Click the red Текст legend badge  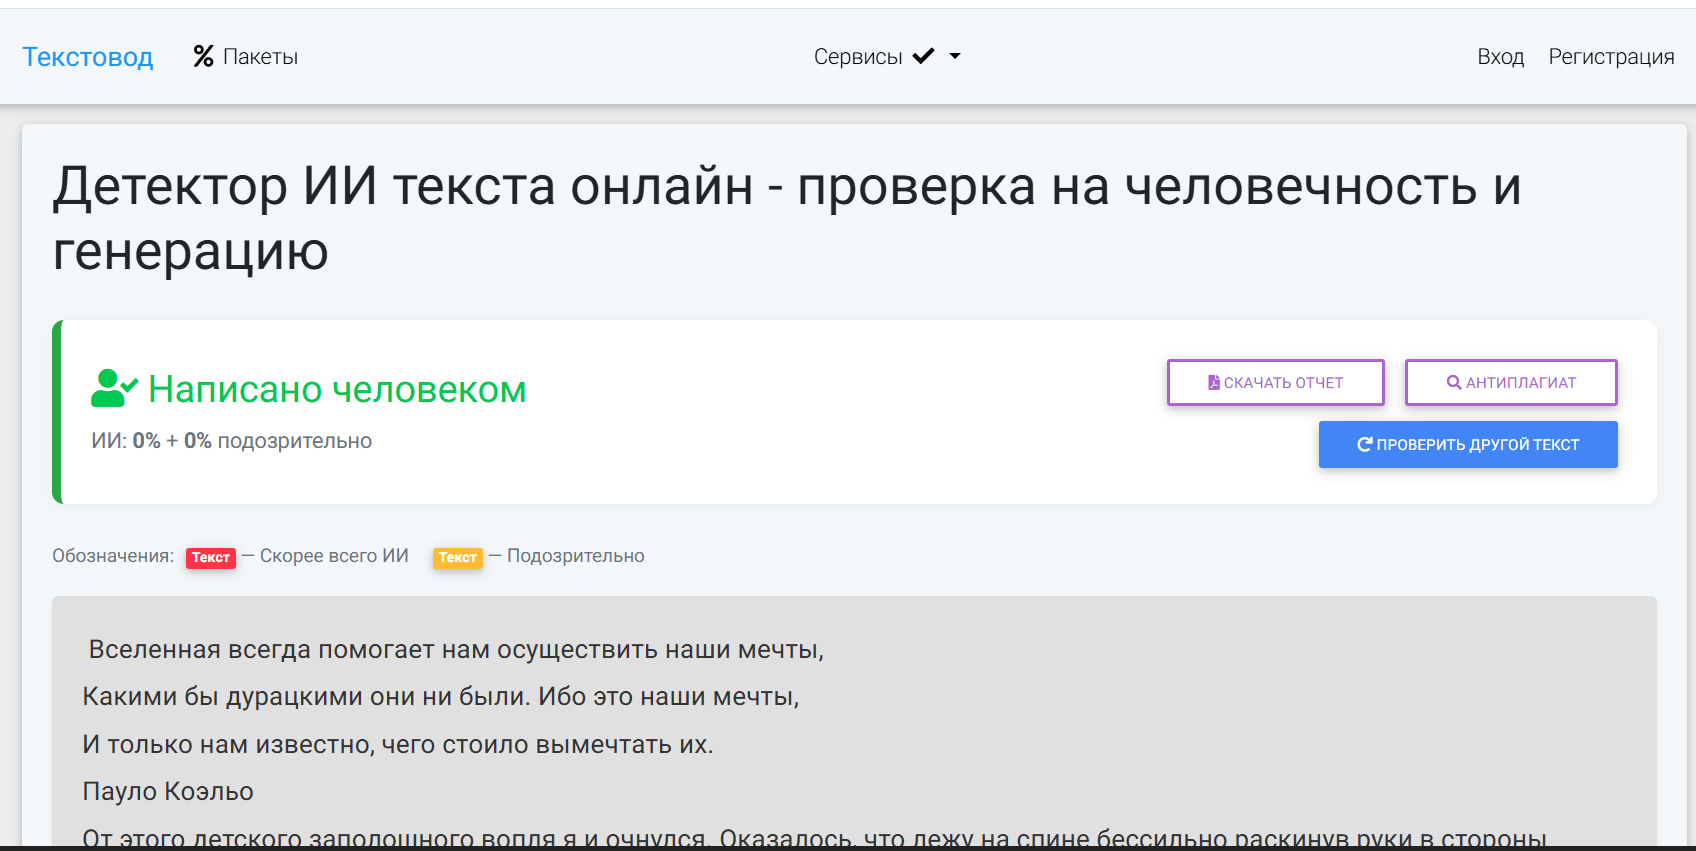[211, 557]
